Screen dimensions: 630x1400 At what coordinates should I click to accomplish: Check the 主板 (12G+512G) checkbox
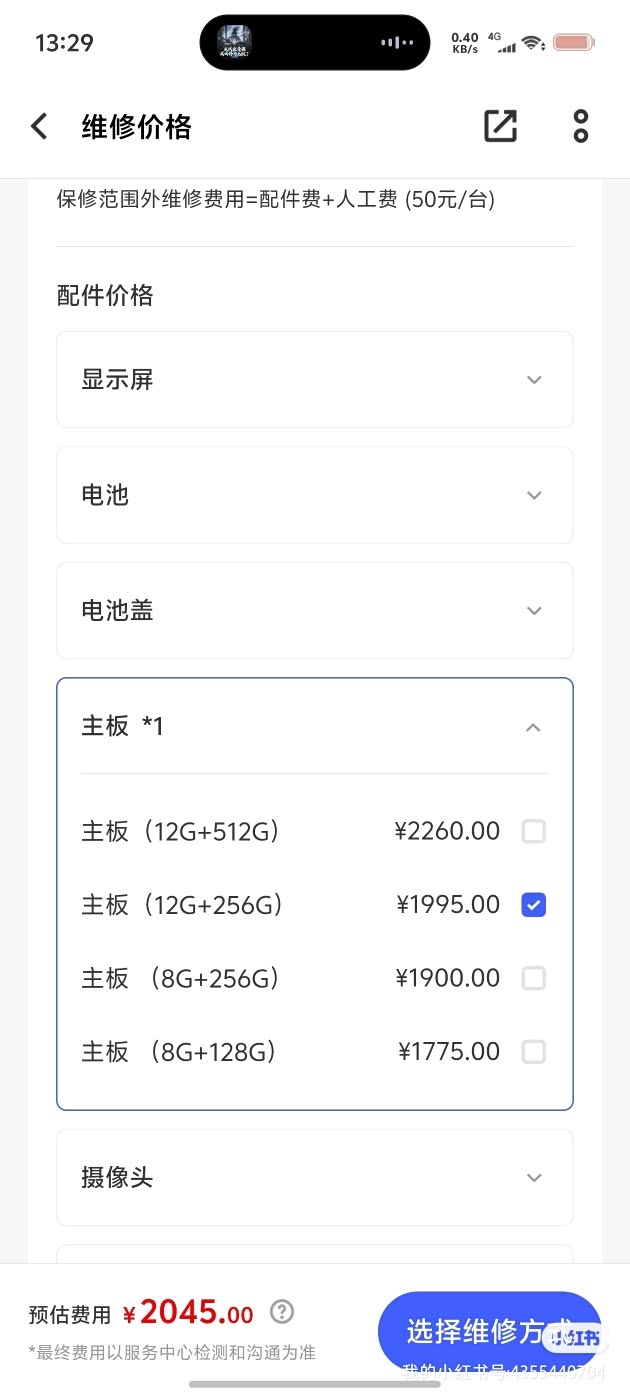(x=534, y=831)
